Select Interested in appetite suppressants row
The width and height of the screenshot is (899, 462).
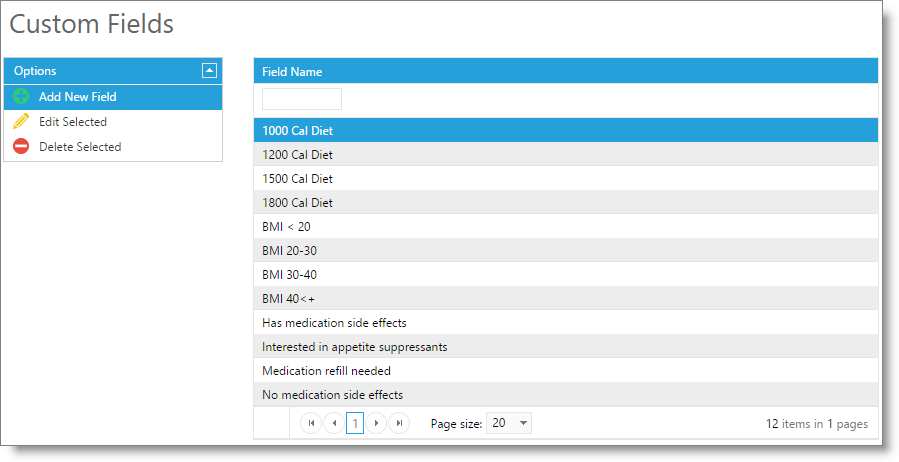coord(566,347)
